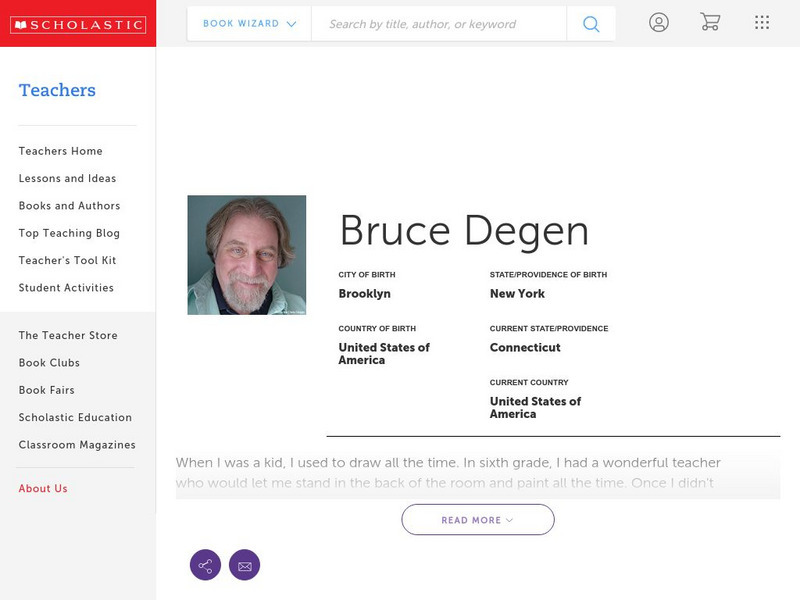Click the chevron inside the READ MORE button

pyautogui.click(x=508, y=520)
